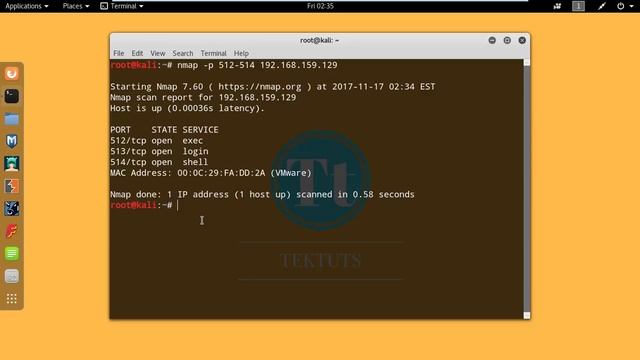Open the File menu
This screenshot has height=360, width=640.
(119, 53)
